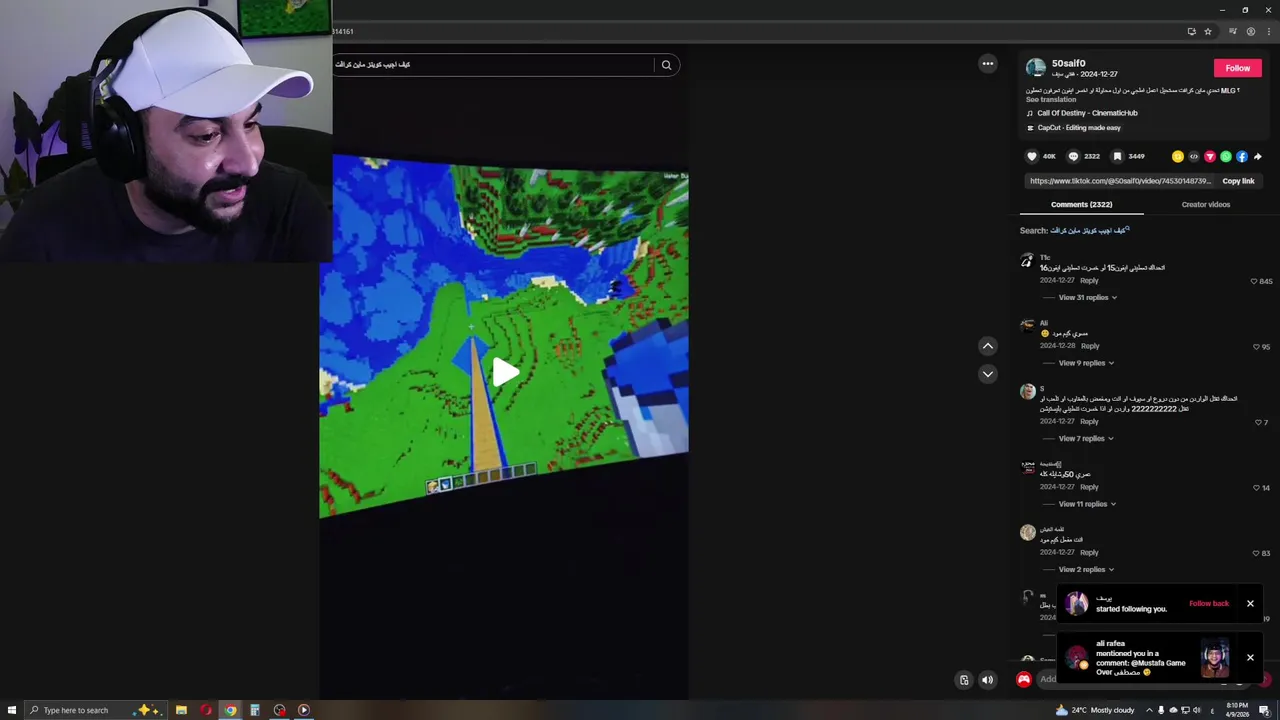Save video with bookmark icon
Viewport: 1280px width, 720px height.
pyautogui.click(x=1117, y=157)
